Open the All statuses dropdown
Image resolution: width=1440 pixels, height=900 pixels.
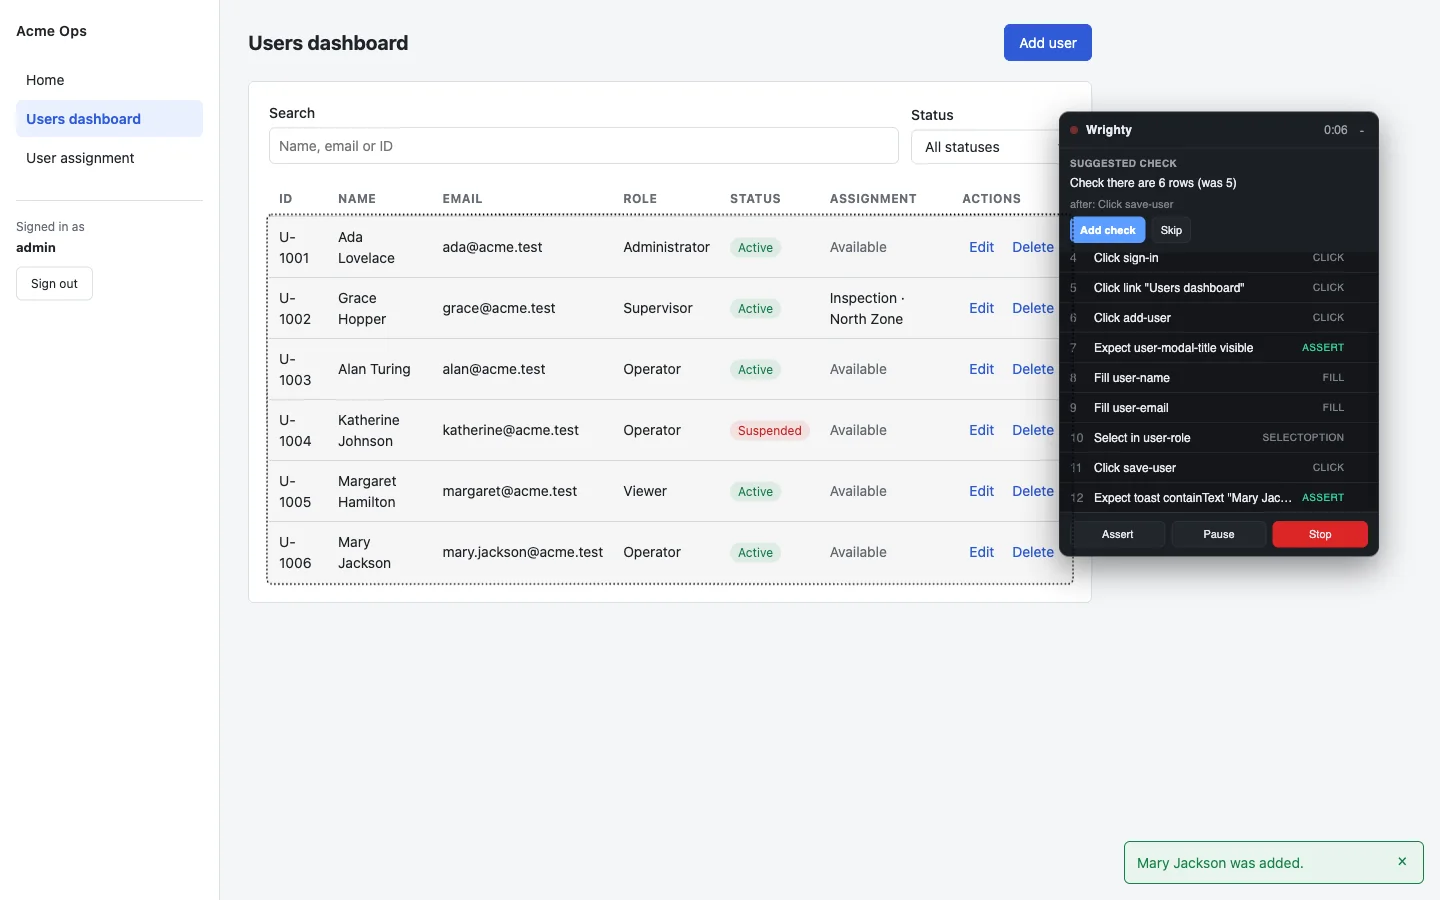[x=985, y=147]
